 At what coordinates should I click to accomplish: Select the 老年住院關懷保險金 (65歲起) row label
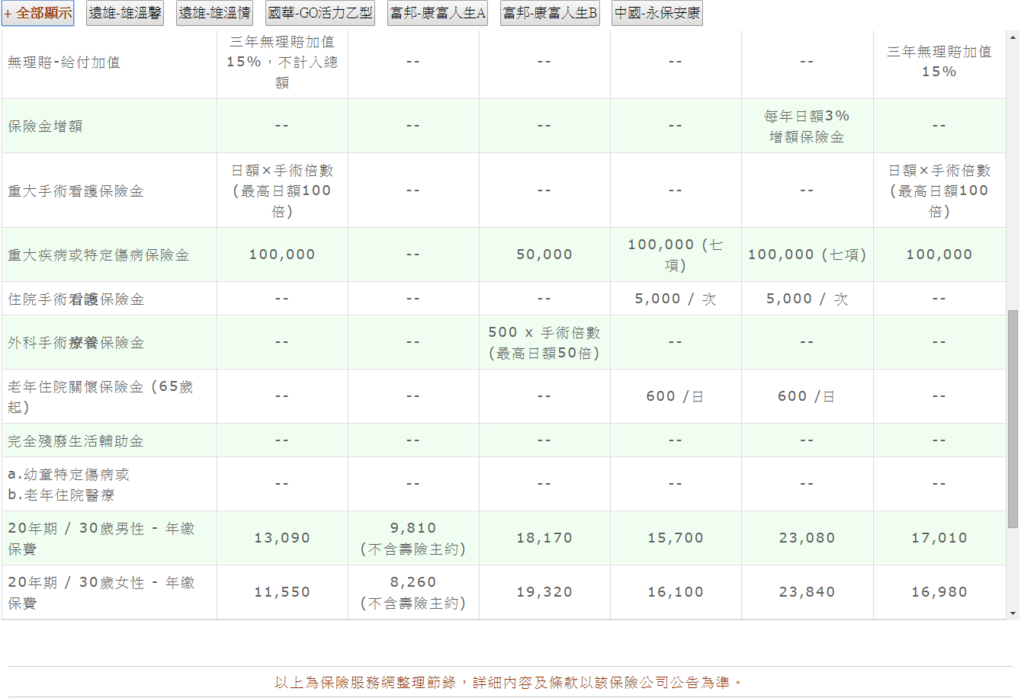pos(100,397)
